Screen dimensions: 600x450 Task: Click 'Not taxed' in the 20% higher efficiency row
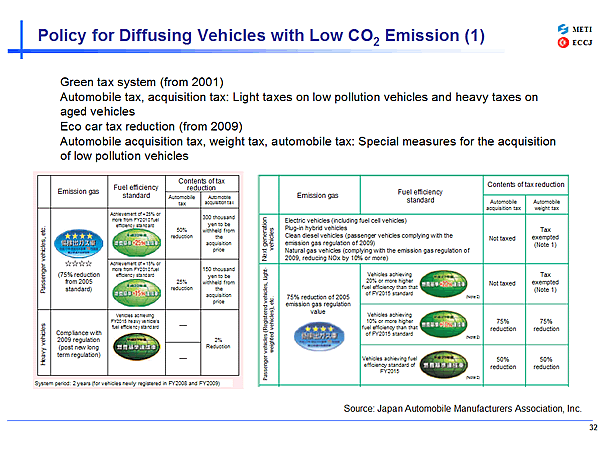tap(502, 284)
